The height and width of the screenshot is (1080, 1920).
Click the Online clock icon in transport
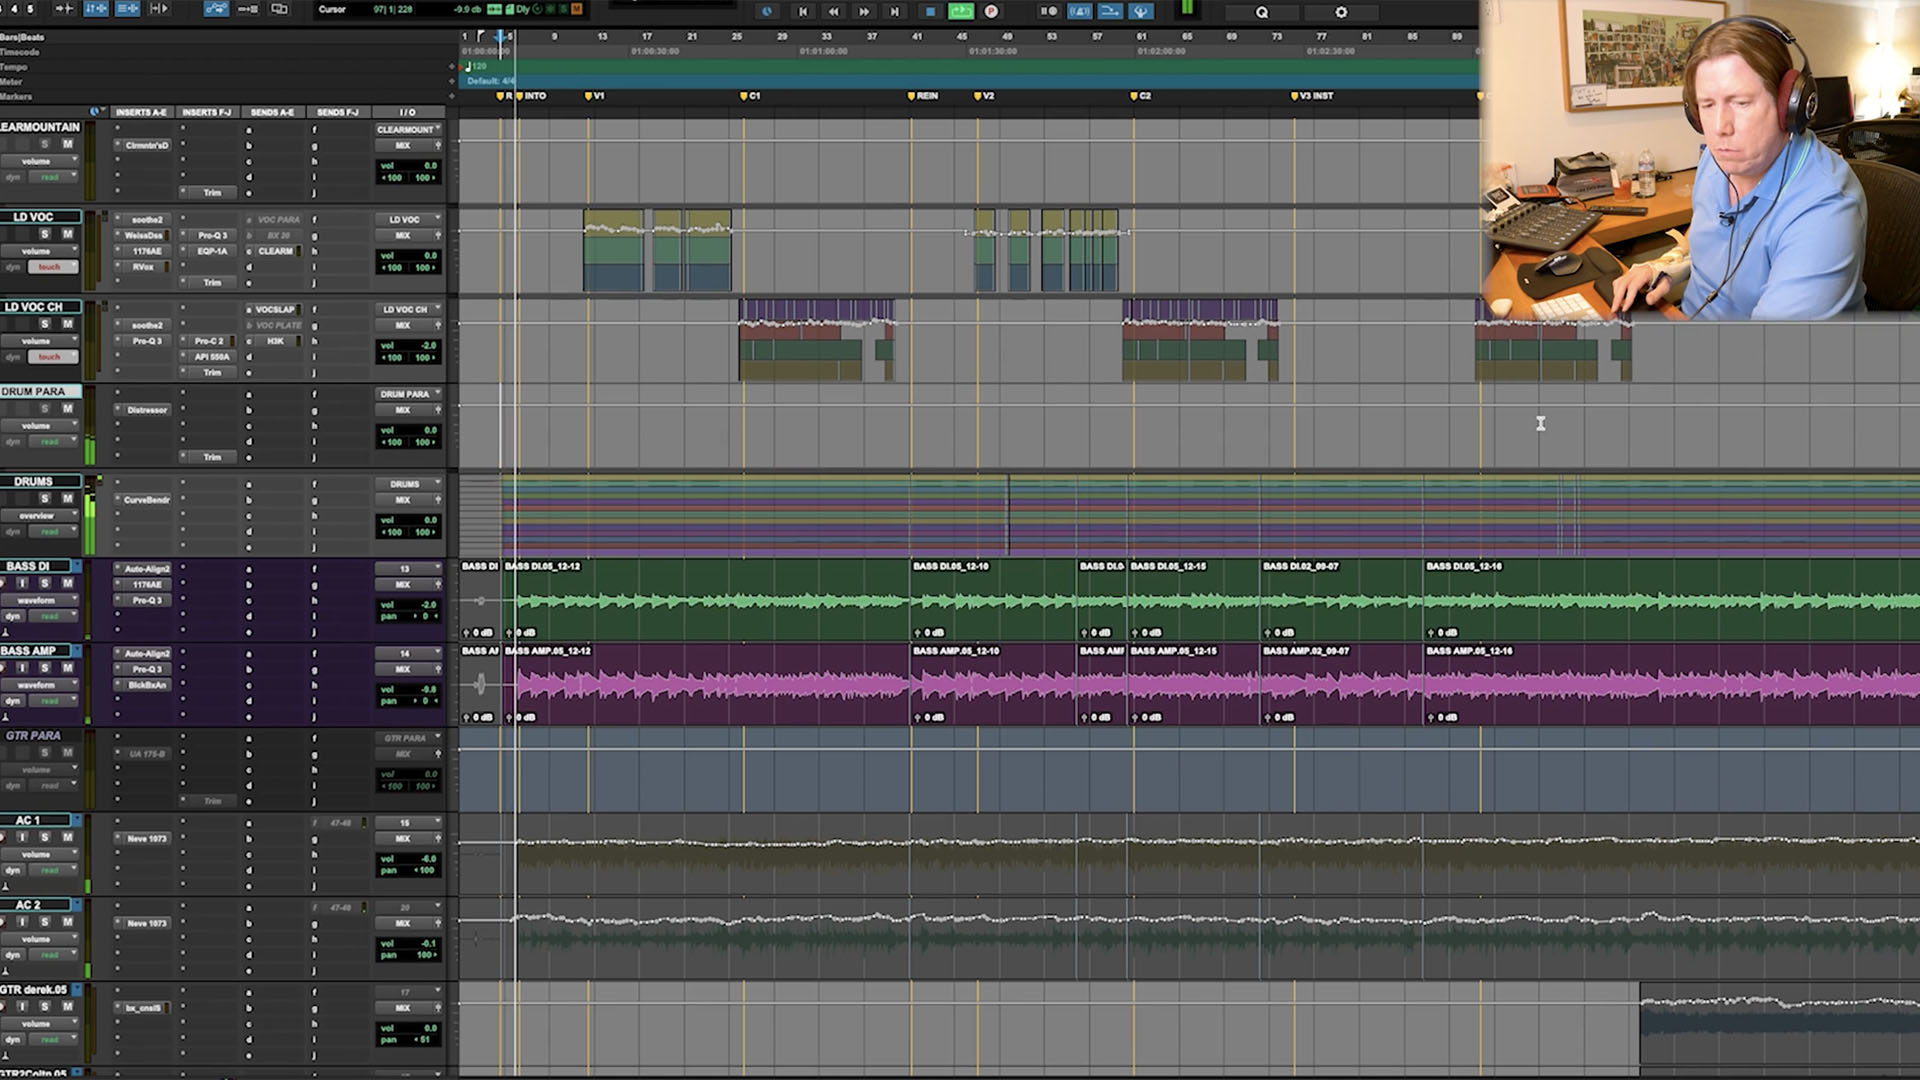pyautogui.click(x=767, y=11)
